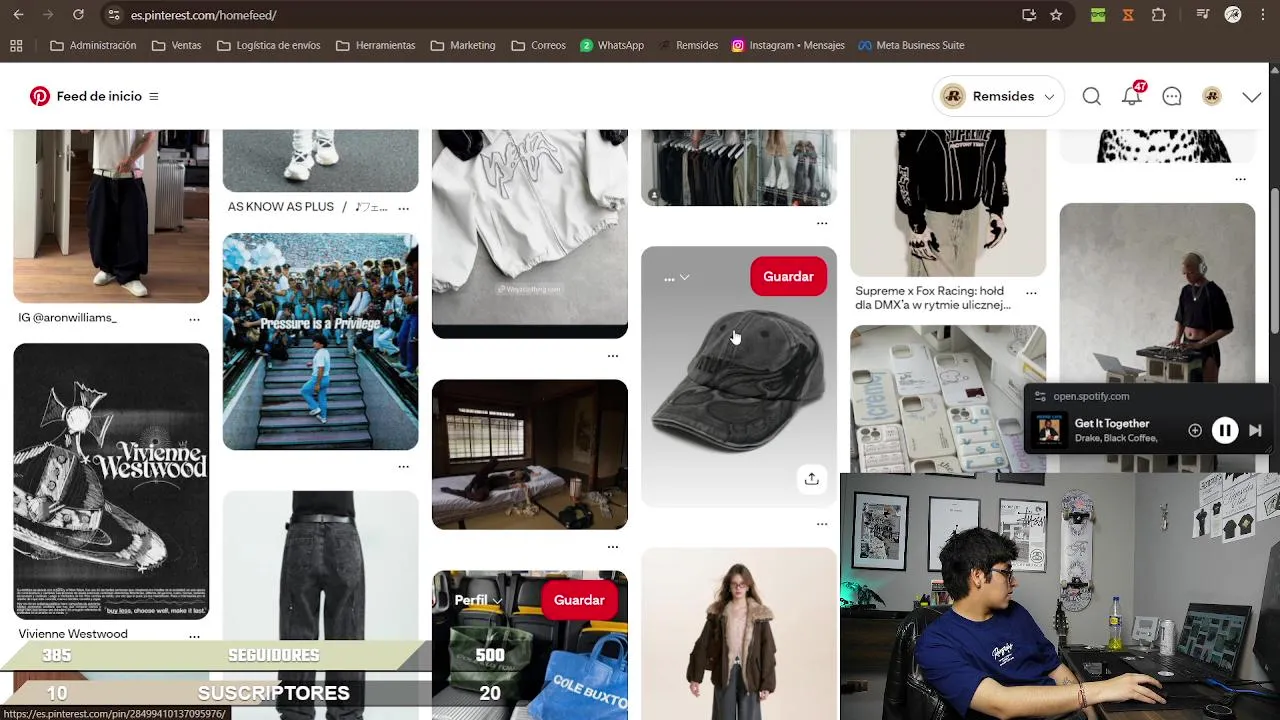Bookmark this page with the star icon
This screenshot has width=1280, height=720.
click(x=1056, y=15)
